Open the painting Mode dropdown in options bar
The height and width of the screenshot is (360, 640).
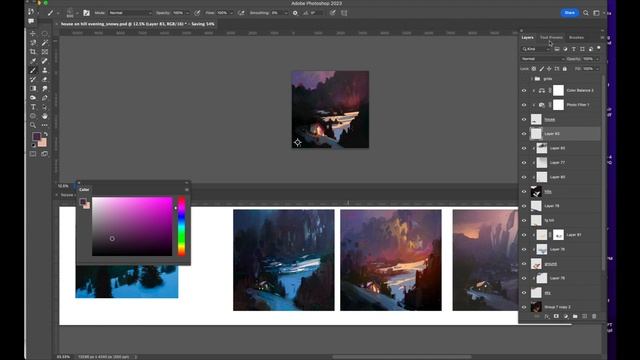(x=130, y=13)
